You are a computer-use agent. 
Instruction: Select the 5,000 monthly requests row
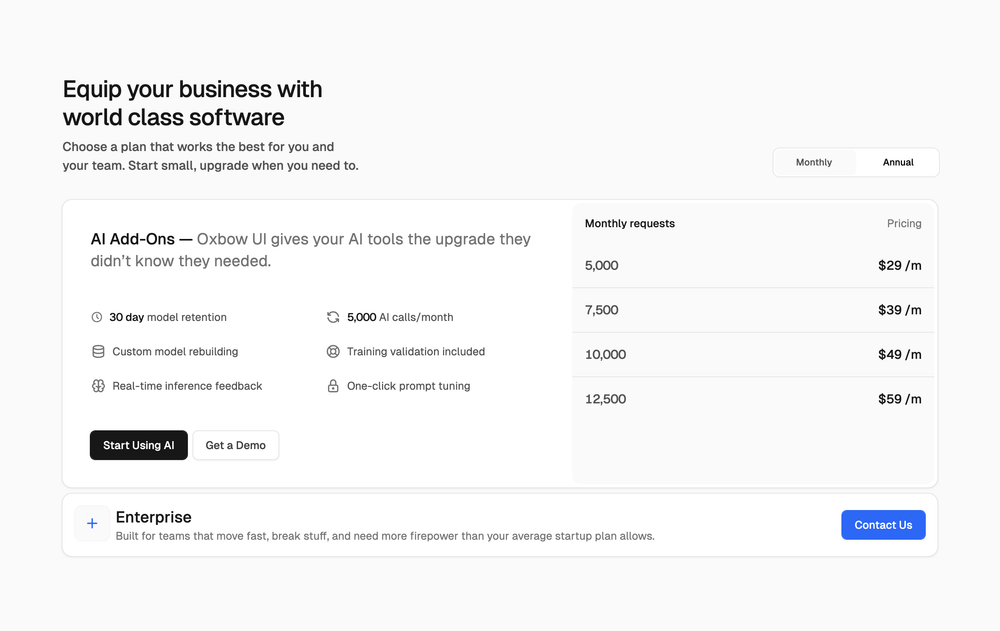[753, 265]
